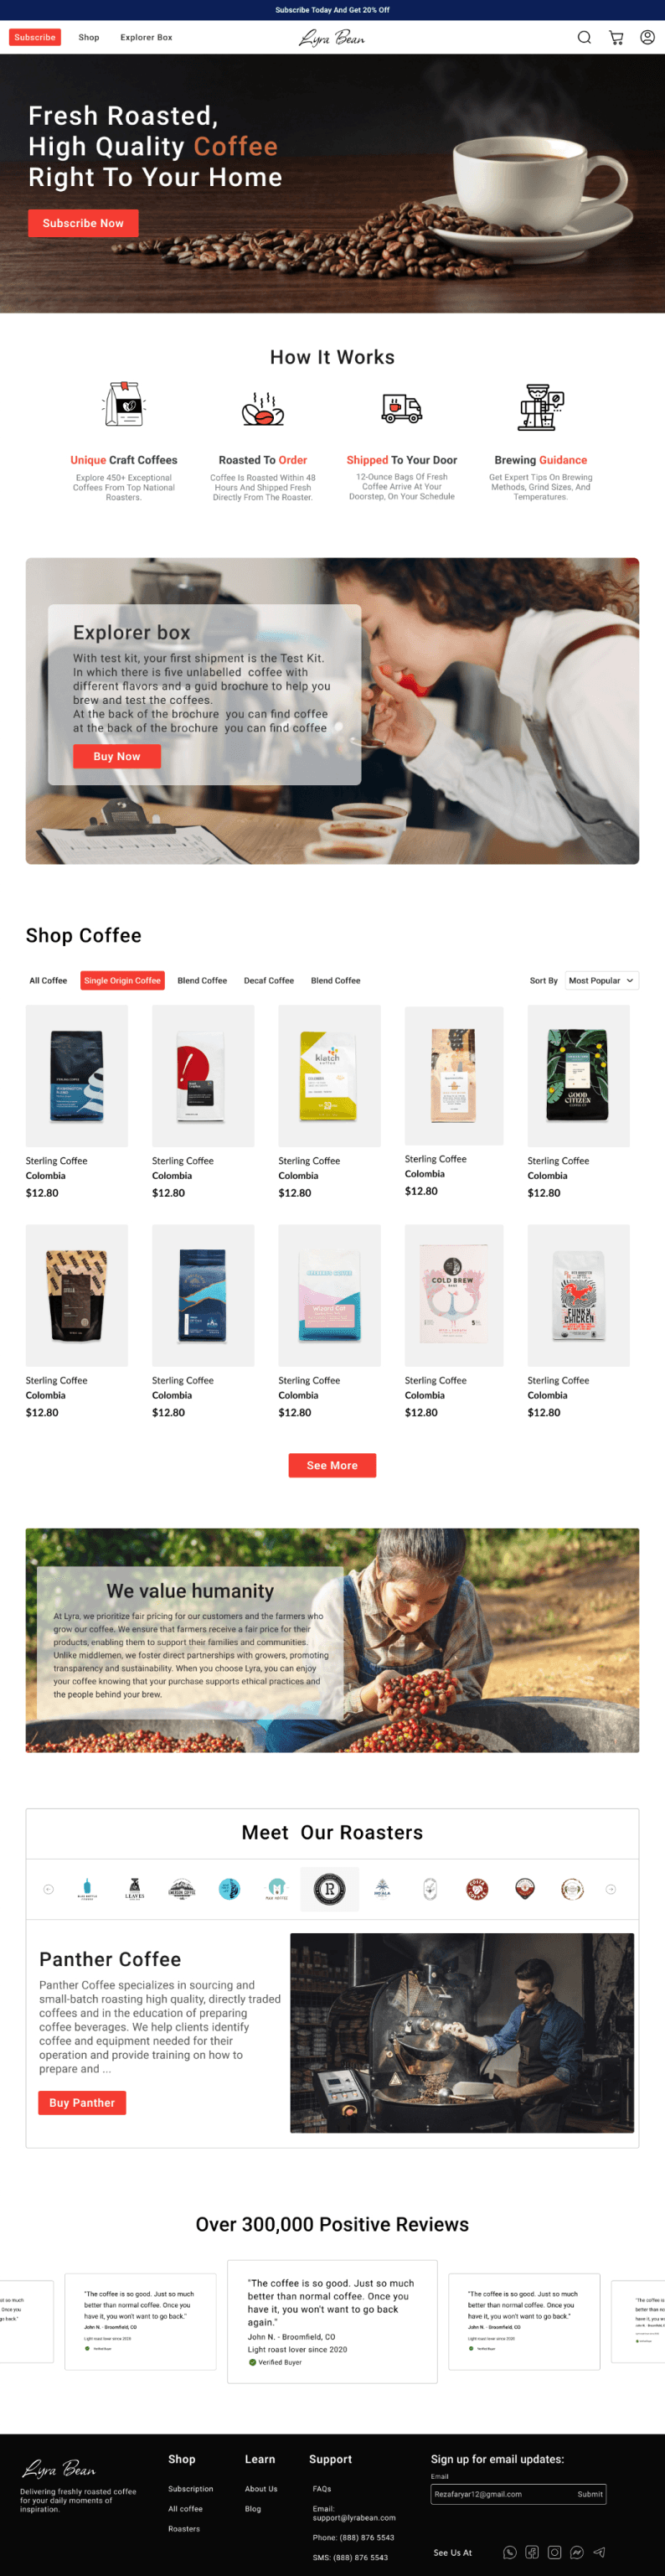Open the Good Citizen coffee bag thumbnail

point(578,1076)
